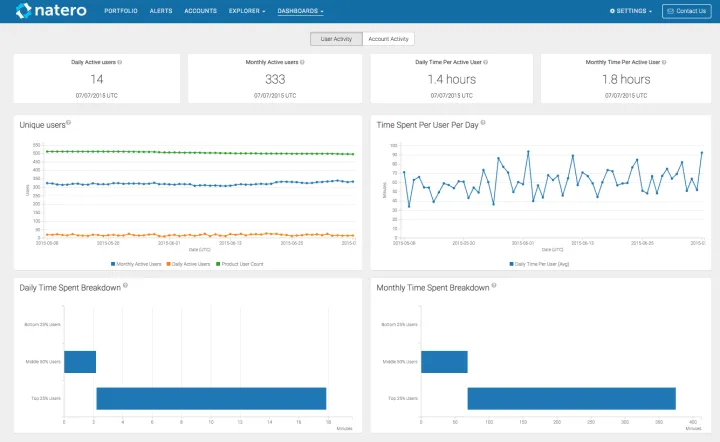Viewport: 720px width, 442px height.
Task: Click the help icon next to Unique users
Action: pos(69,123)
